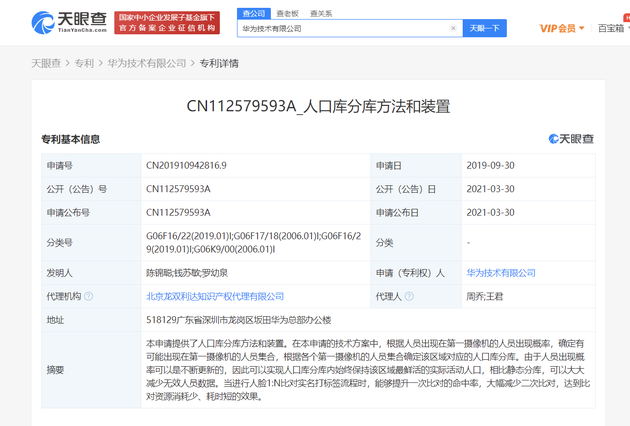Screen dimensions: 630x426
Task: Go to 天眼查 breadcrumb home
Action: pyautogui.click(x=46, y=63)
